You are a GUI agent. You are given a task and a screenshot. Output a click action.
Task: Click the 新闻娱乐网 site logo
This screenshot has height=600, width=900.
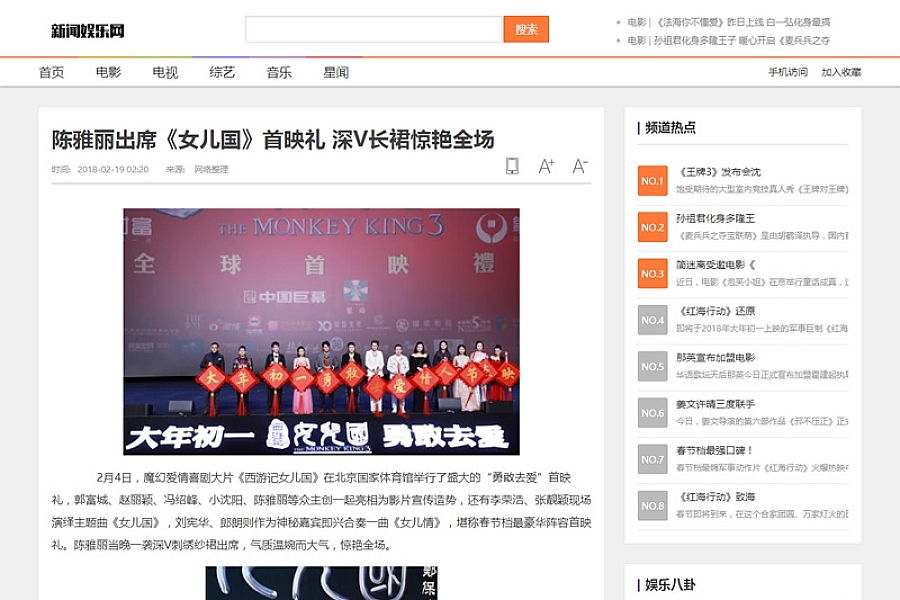[88, 30]
